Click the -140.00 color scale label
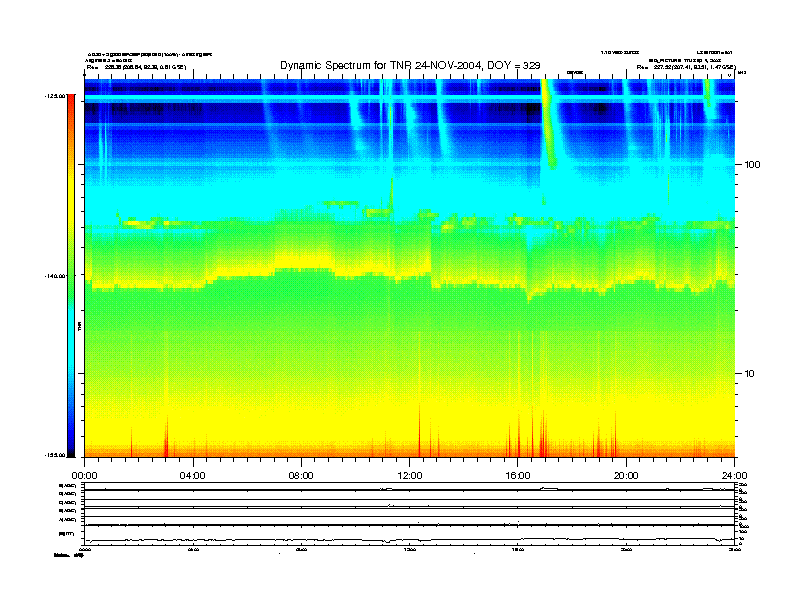792x612 pixels. tap(55, 276)
